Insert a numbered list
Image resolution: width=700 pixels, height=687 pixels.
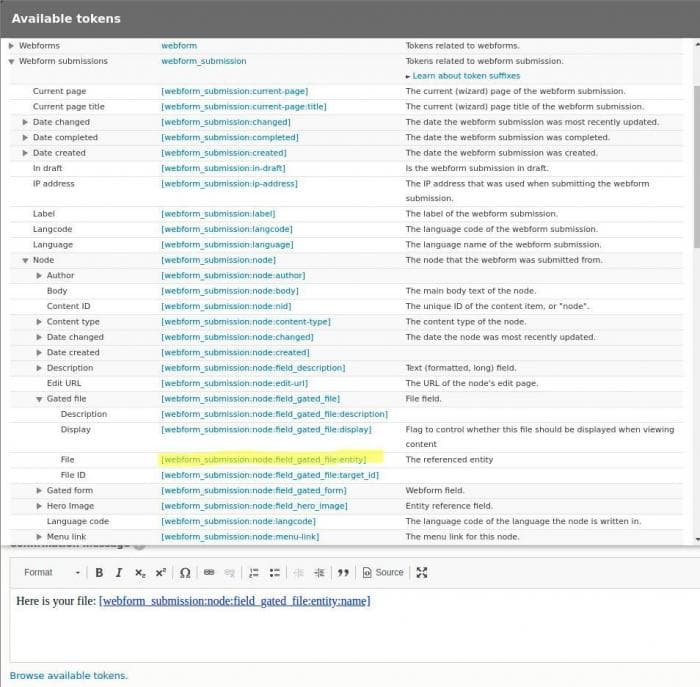254,572
